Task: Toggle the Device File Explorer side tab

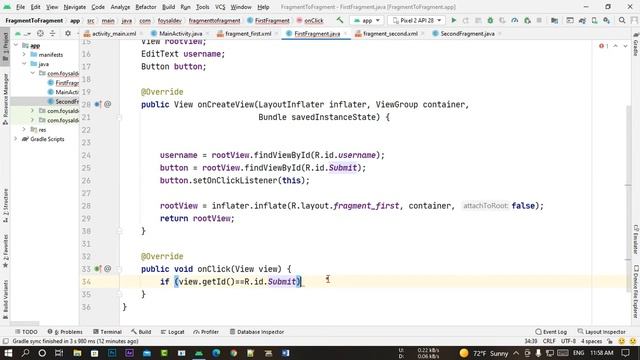Action: tap(636, 291)
